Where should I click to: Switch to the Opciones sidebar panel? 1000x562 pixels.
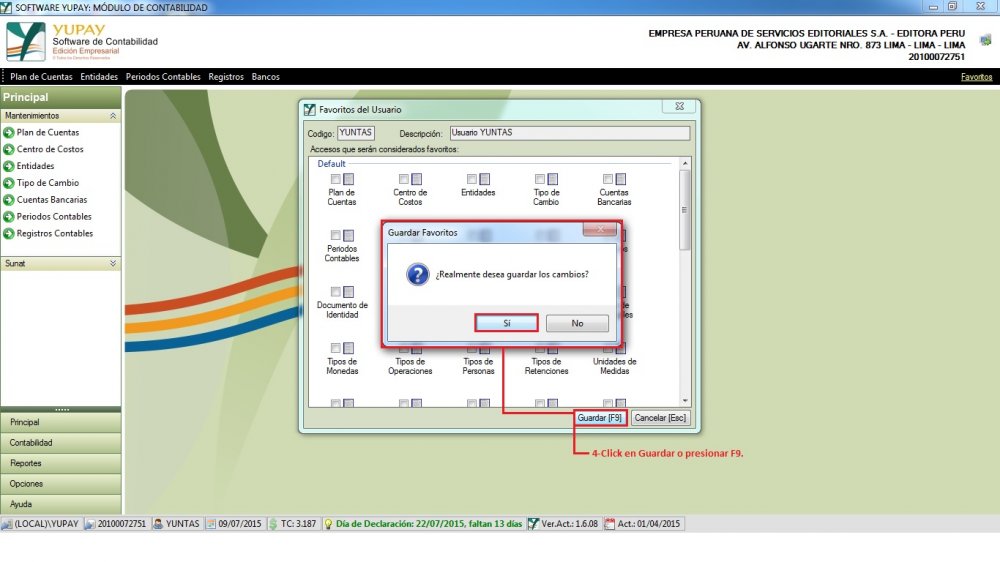61,484
